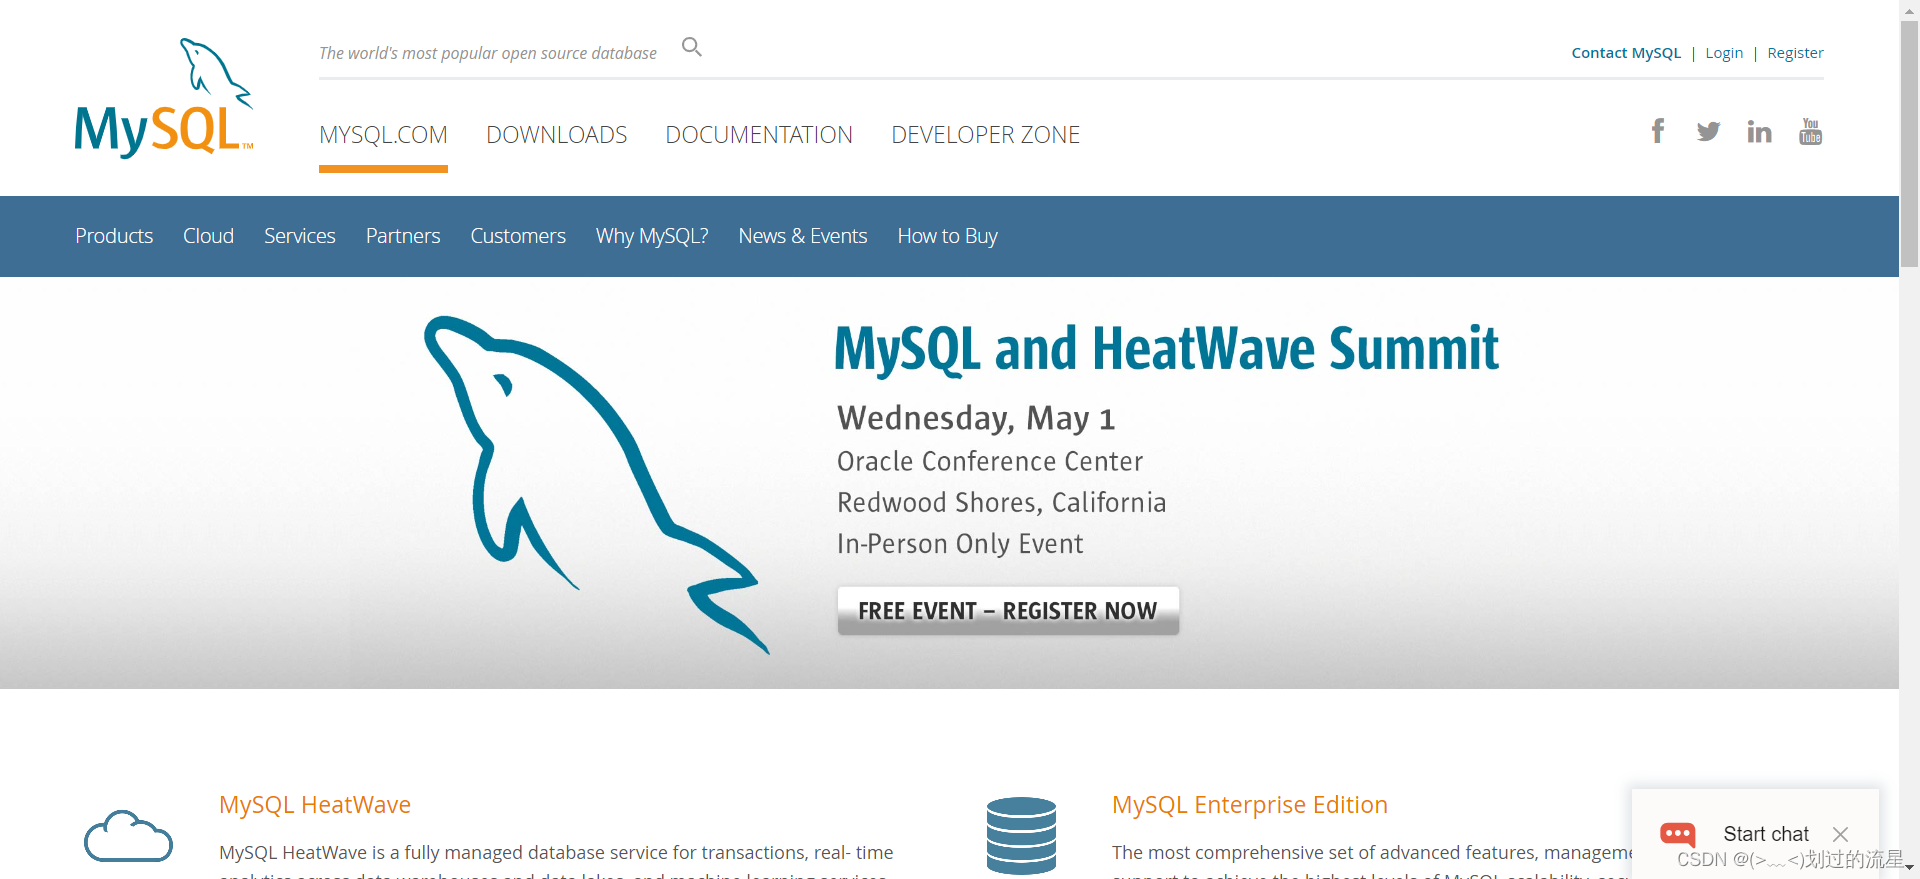The width and height of the screenshot is (1920, 879).
Task: Click the "Wednesday, May 1" date text
Action: pyautogui.click(x=976, y=418)
